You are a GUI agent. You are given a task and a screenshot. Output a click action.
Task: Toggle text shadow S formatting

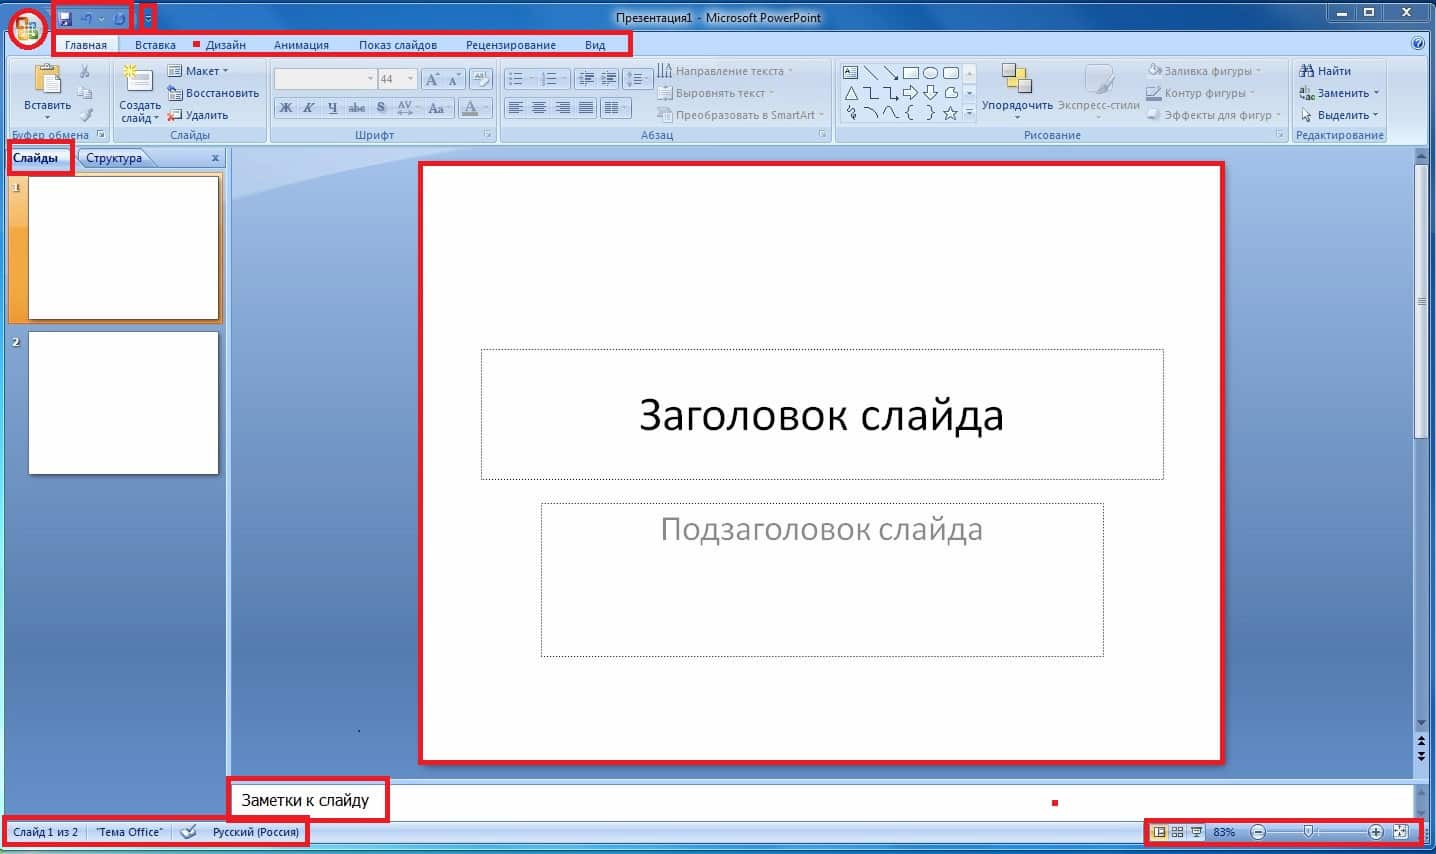[x=381, y=108]
